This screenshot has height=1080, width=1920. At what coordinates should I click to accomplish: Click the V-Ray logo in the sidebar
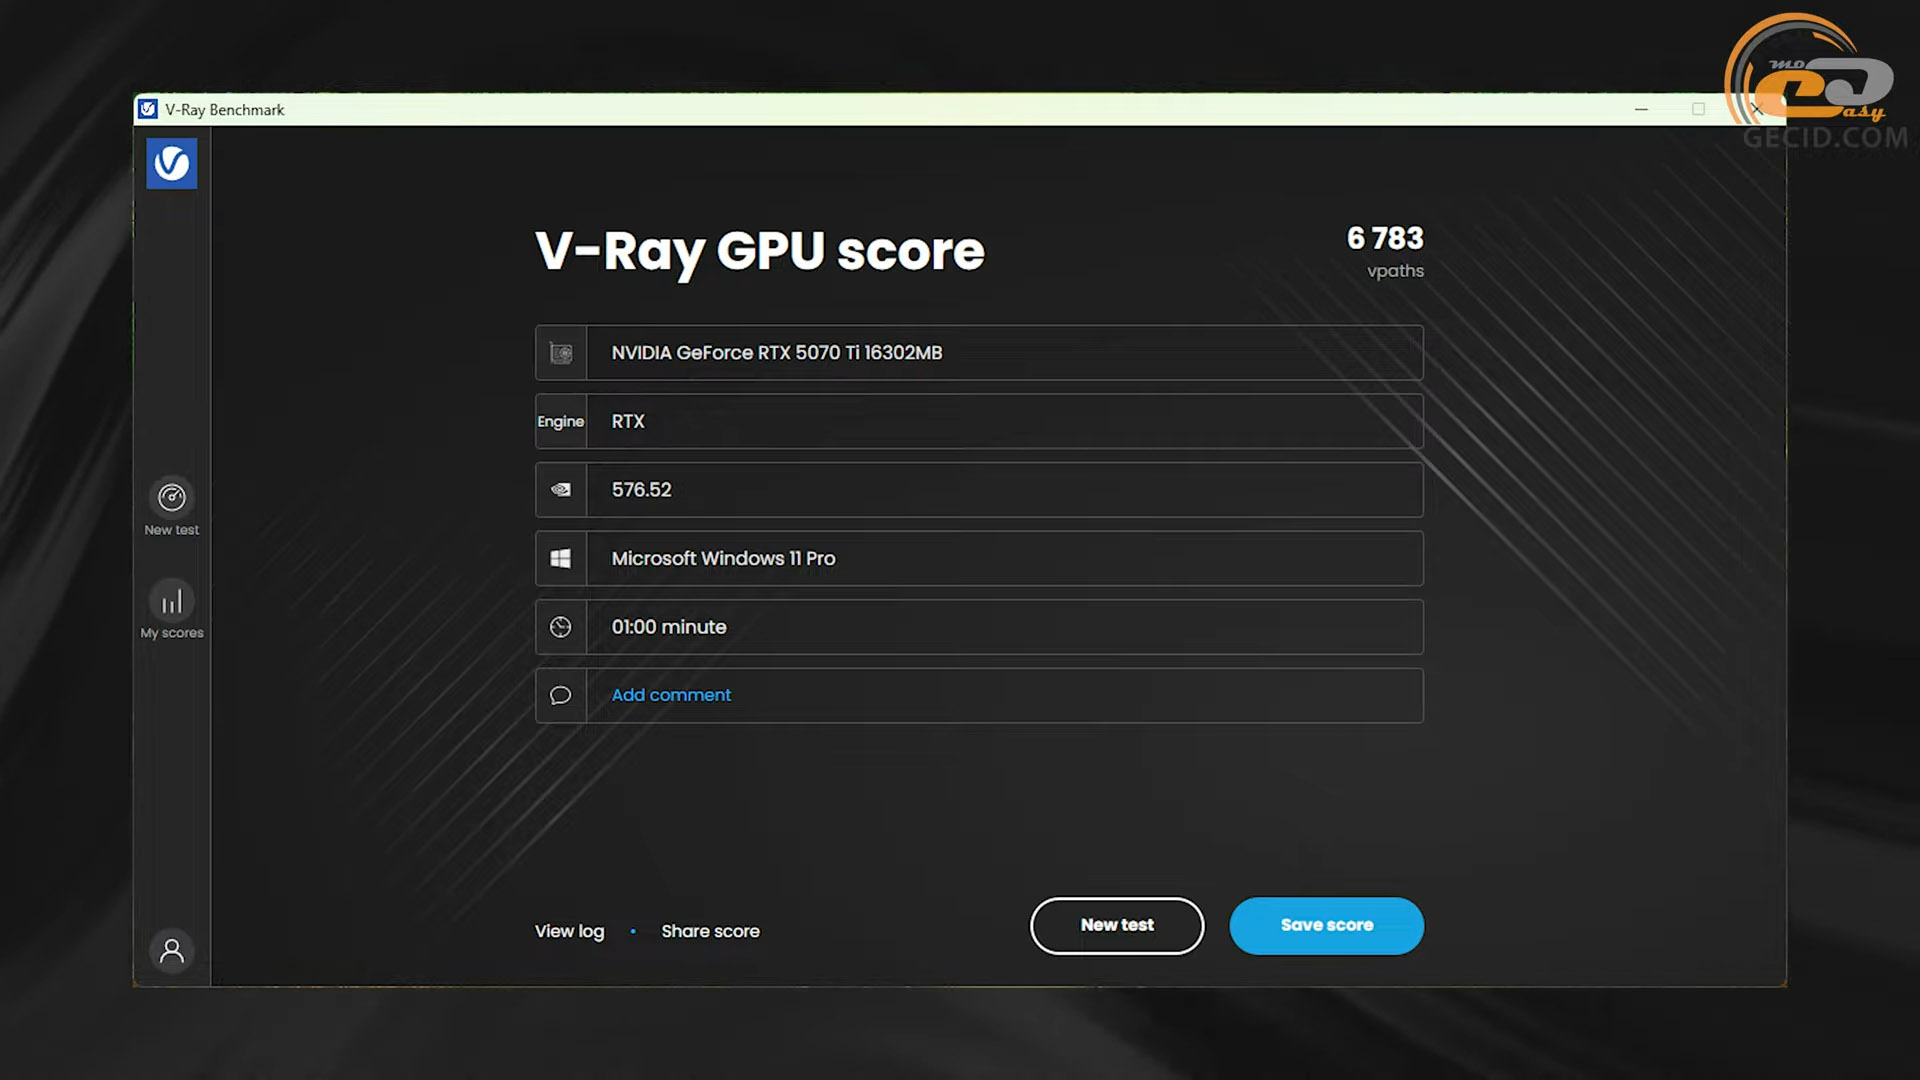point(172,163)
